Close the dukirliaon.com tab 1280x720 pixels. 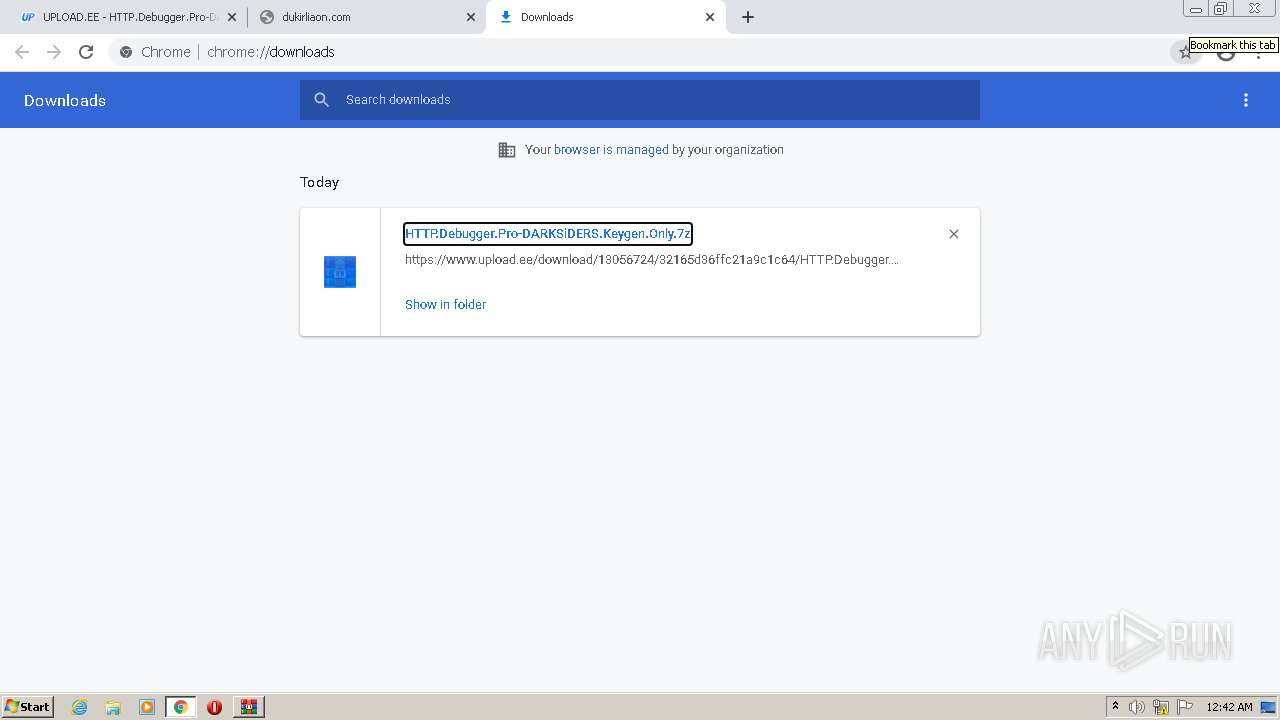471,17
